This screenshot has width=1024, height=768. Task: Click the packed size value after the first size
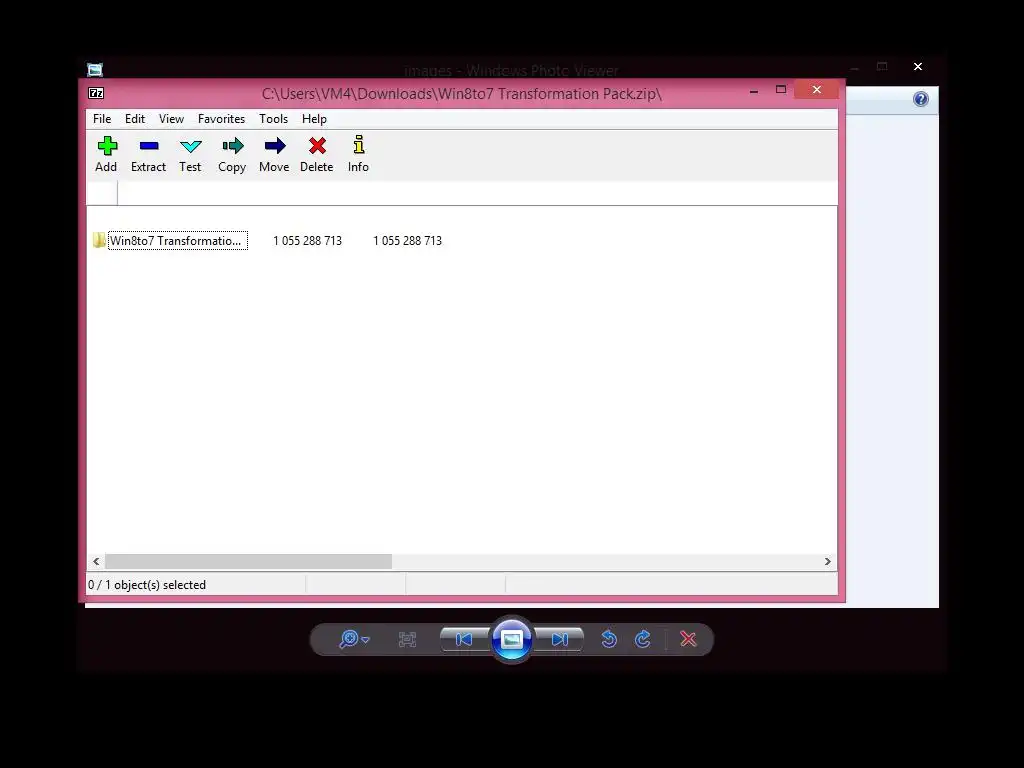click(x=408, y=241)
